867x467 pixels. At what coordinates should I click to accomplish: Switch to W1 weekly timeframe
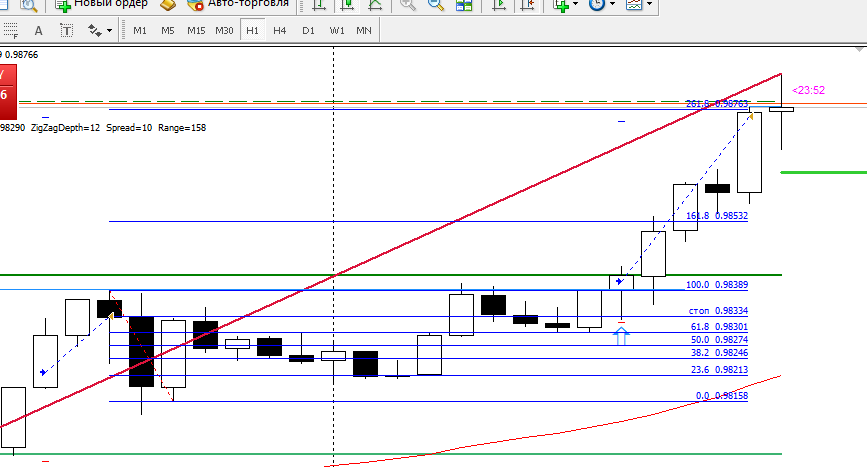click(337, 30)
